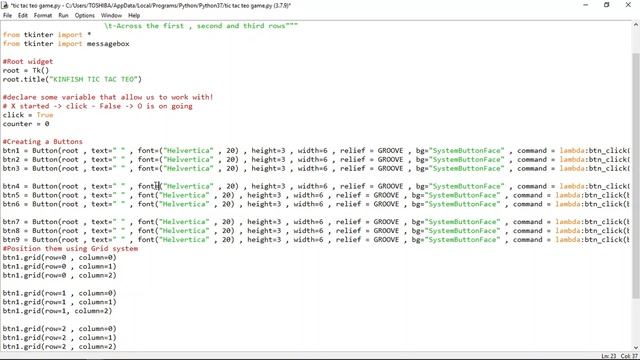Click the IDLE file icon in title bar
Viewport: 640px width, 360px height.
coord(5,5)
